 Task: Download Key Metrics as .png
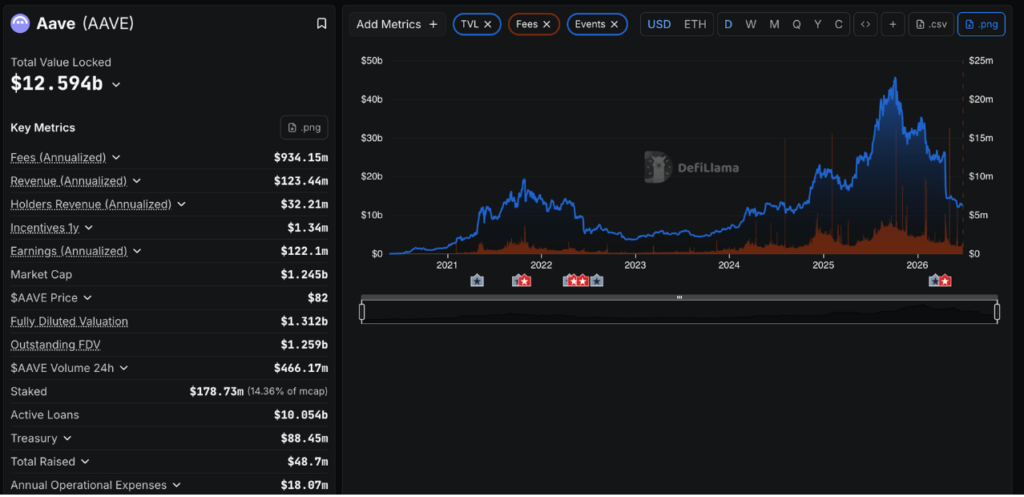point(304,127)
